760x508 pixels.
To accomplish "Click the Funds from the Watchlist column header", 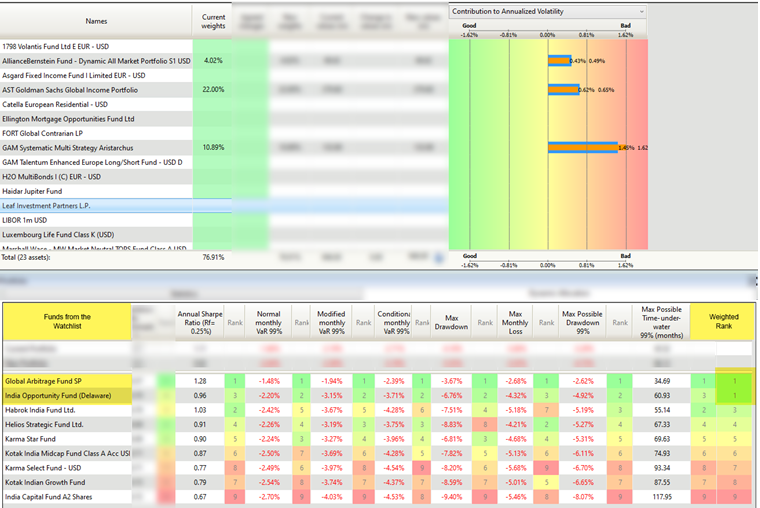I will pos(67,321).
